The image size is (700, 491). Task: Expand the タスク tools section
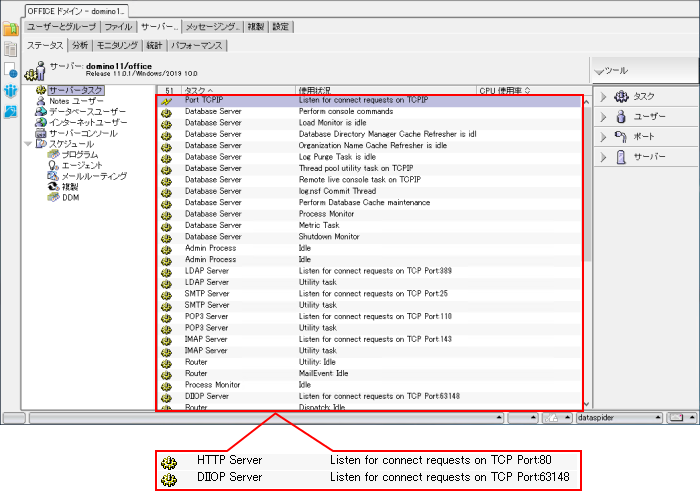tap(604, 96)
